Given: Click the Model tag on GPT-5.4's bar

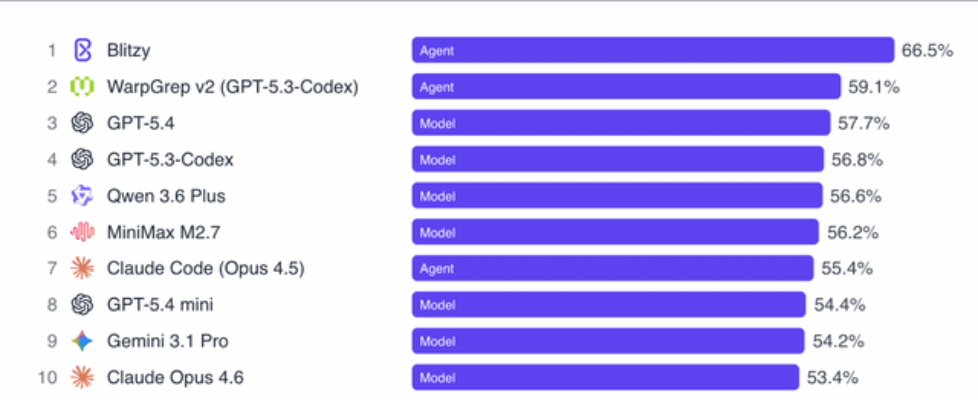Looking at the screenshot, I should pyautogui.click(x=438, y=123).
